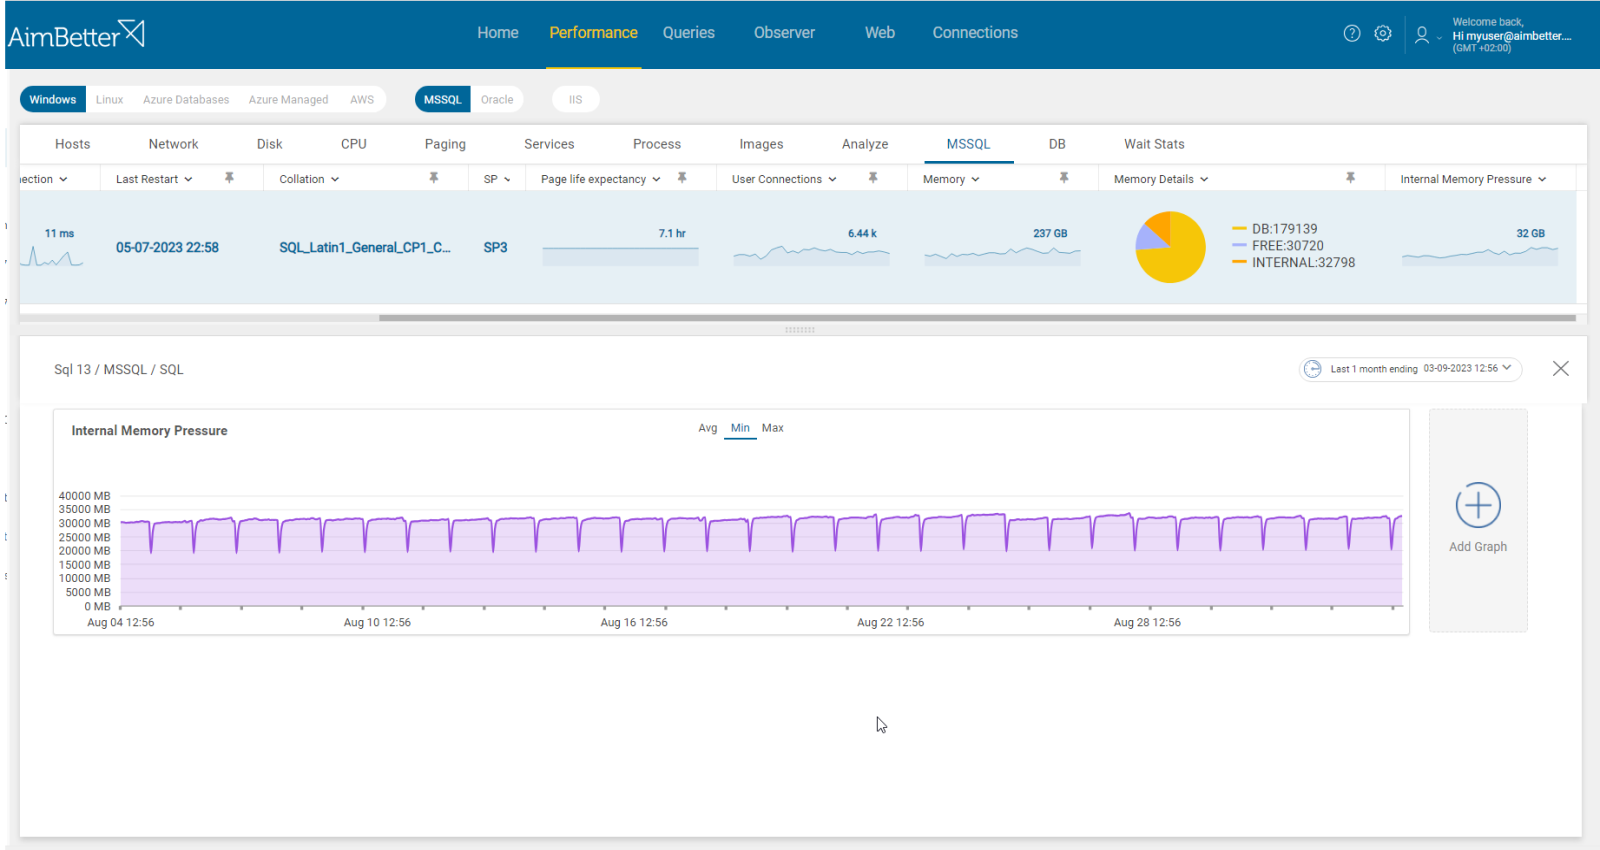The height and width of the screenshot is (850, 1600).
Task: Click the INTERNAL:32798 legend entry
Action: point(1294,263)
